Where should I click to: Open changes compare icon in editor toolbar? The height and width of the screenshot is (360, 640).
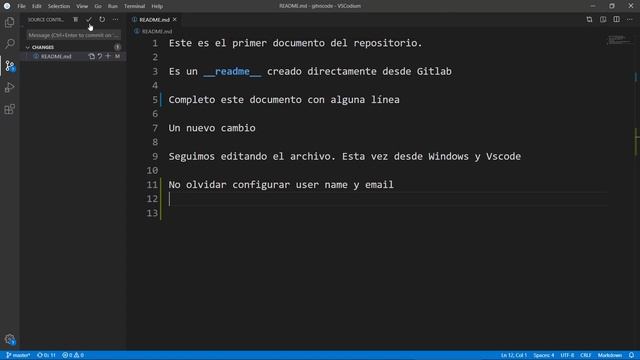pos(589,20)
